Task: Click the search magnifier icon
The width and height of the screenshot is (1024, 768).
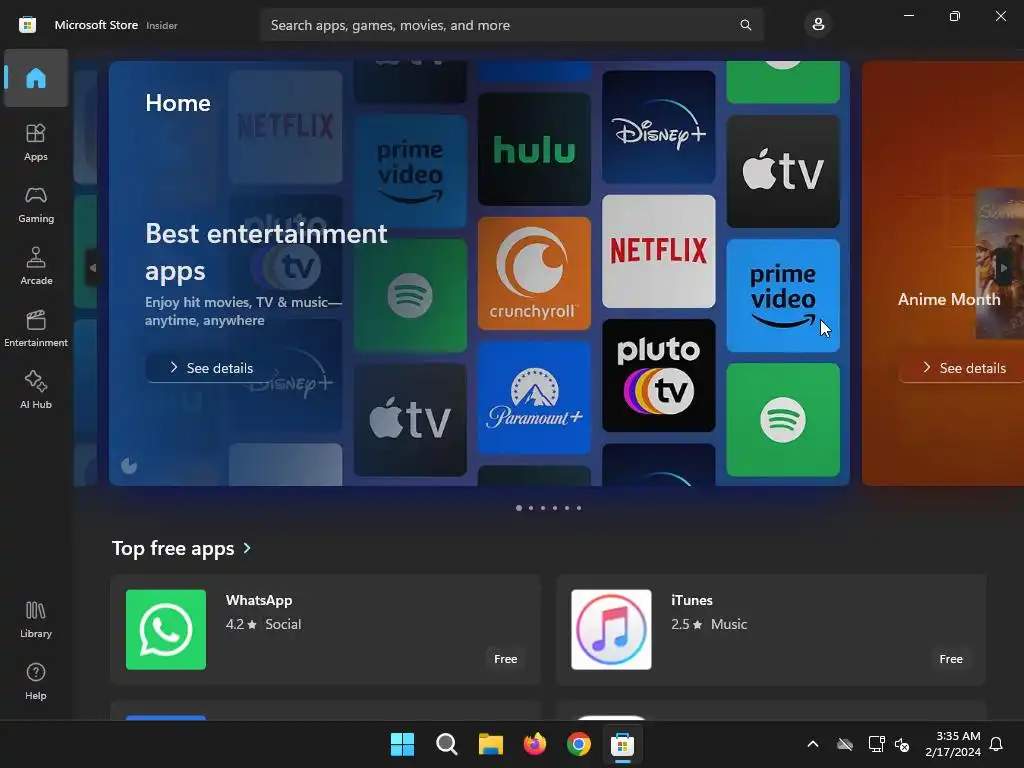Action: (x=745, y=25)
